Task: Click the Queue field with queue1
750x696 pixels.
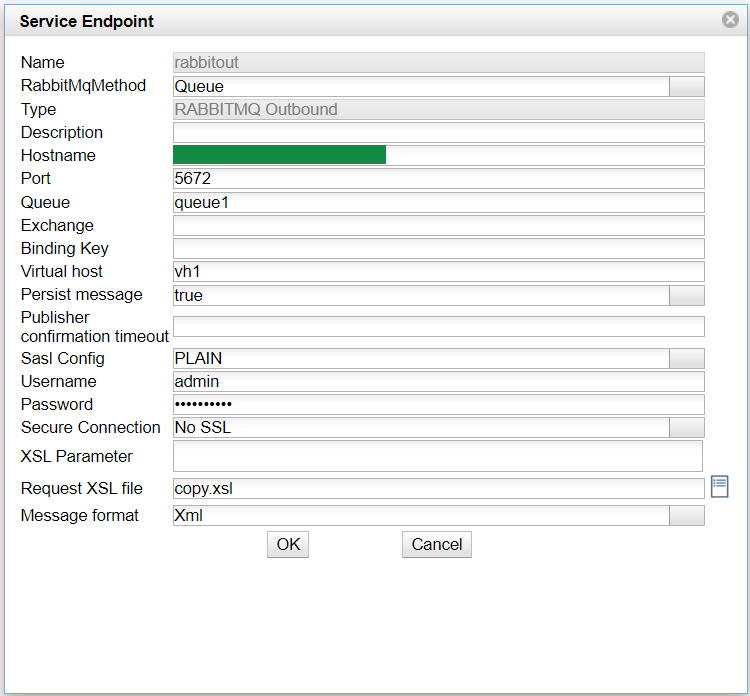Action: [x=439, y=203]
